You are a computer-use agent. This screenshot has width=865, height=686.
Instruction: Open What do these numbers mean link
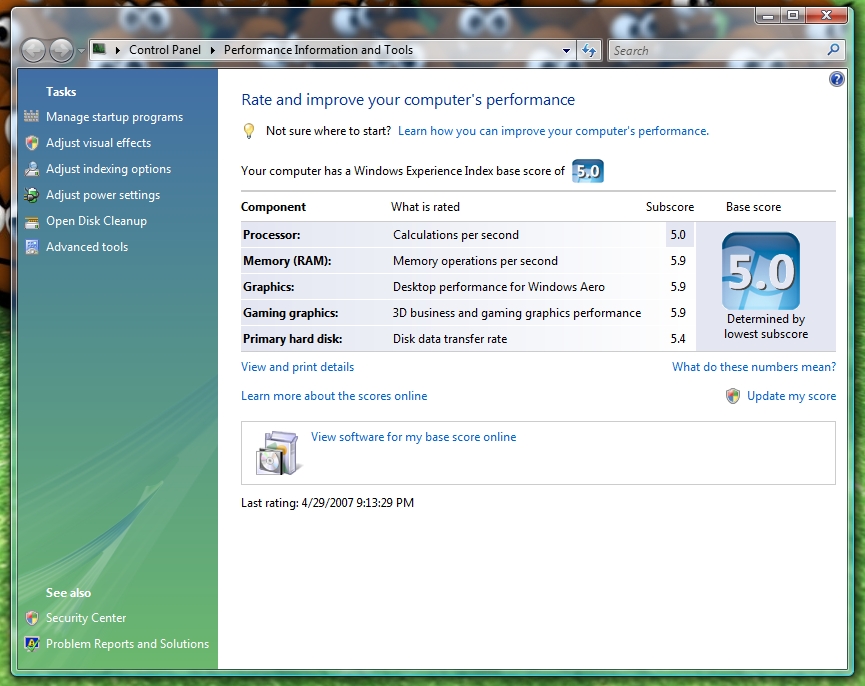tap(754, 367)
